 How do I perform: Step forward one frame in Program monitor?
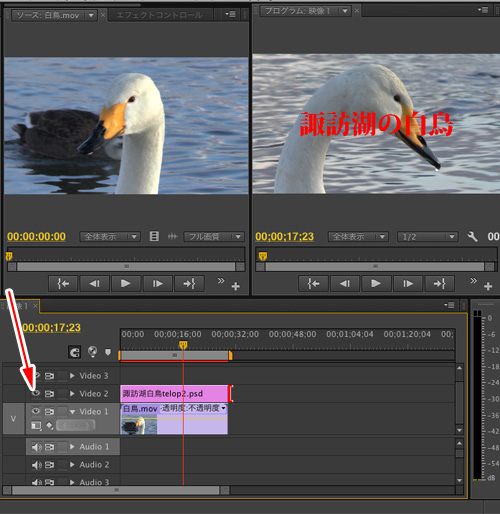click(x=408, y=284)
